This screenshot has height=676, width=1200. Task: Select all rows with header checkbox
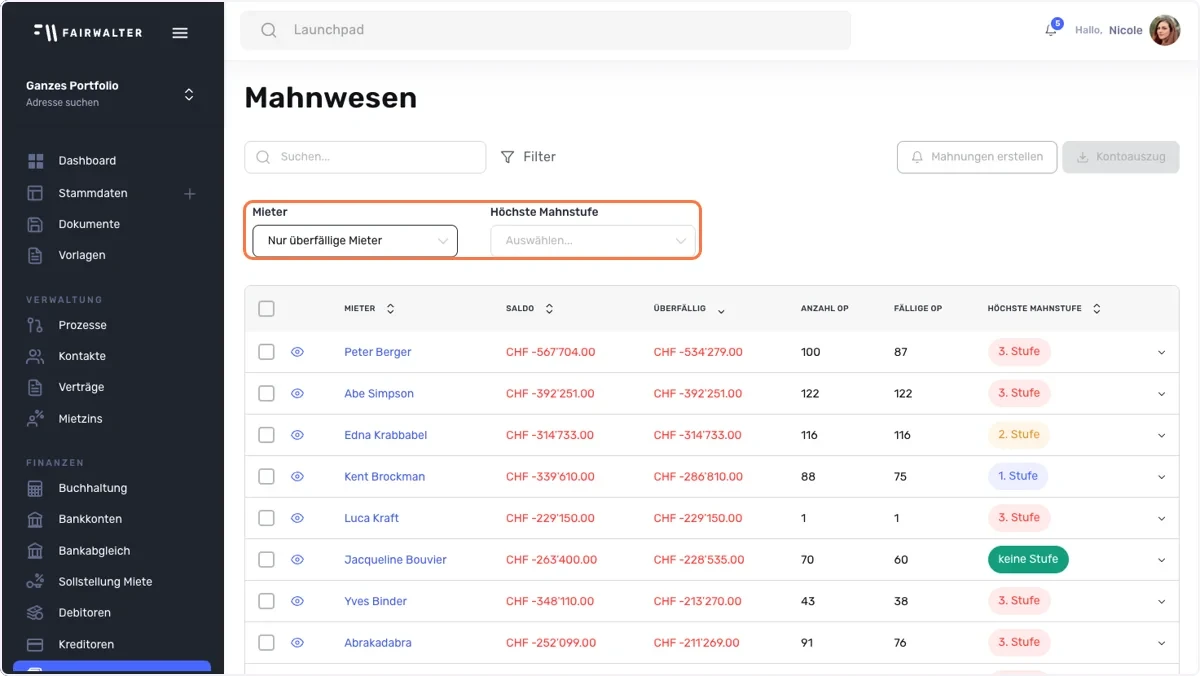(266, 309)
